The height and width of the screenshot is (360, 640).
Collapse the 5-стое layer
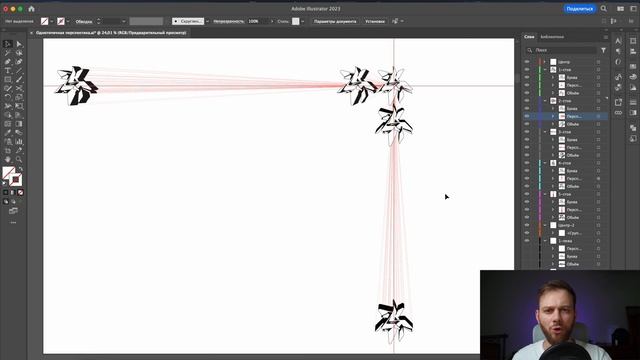(x=545, y=194)
